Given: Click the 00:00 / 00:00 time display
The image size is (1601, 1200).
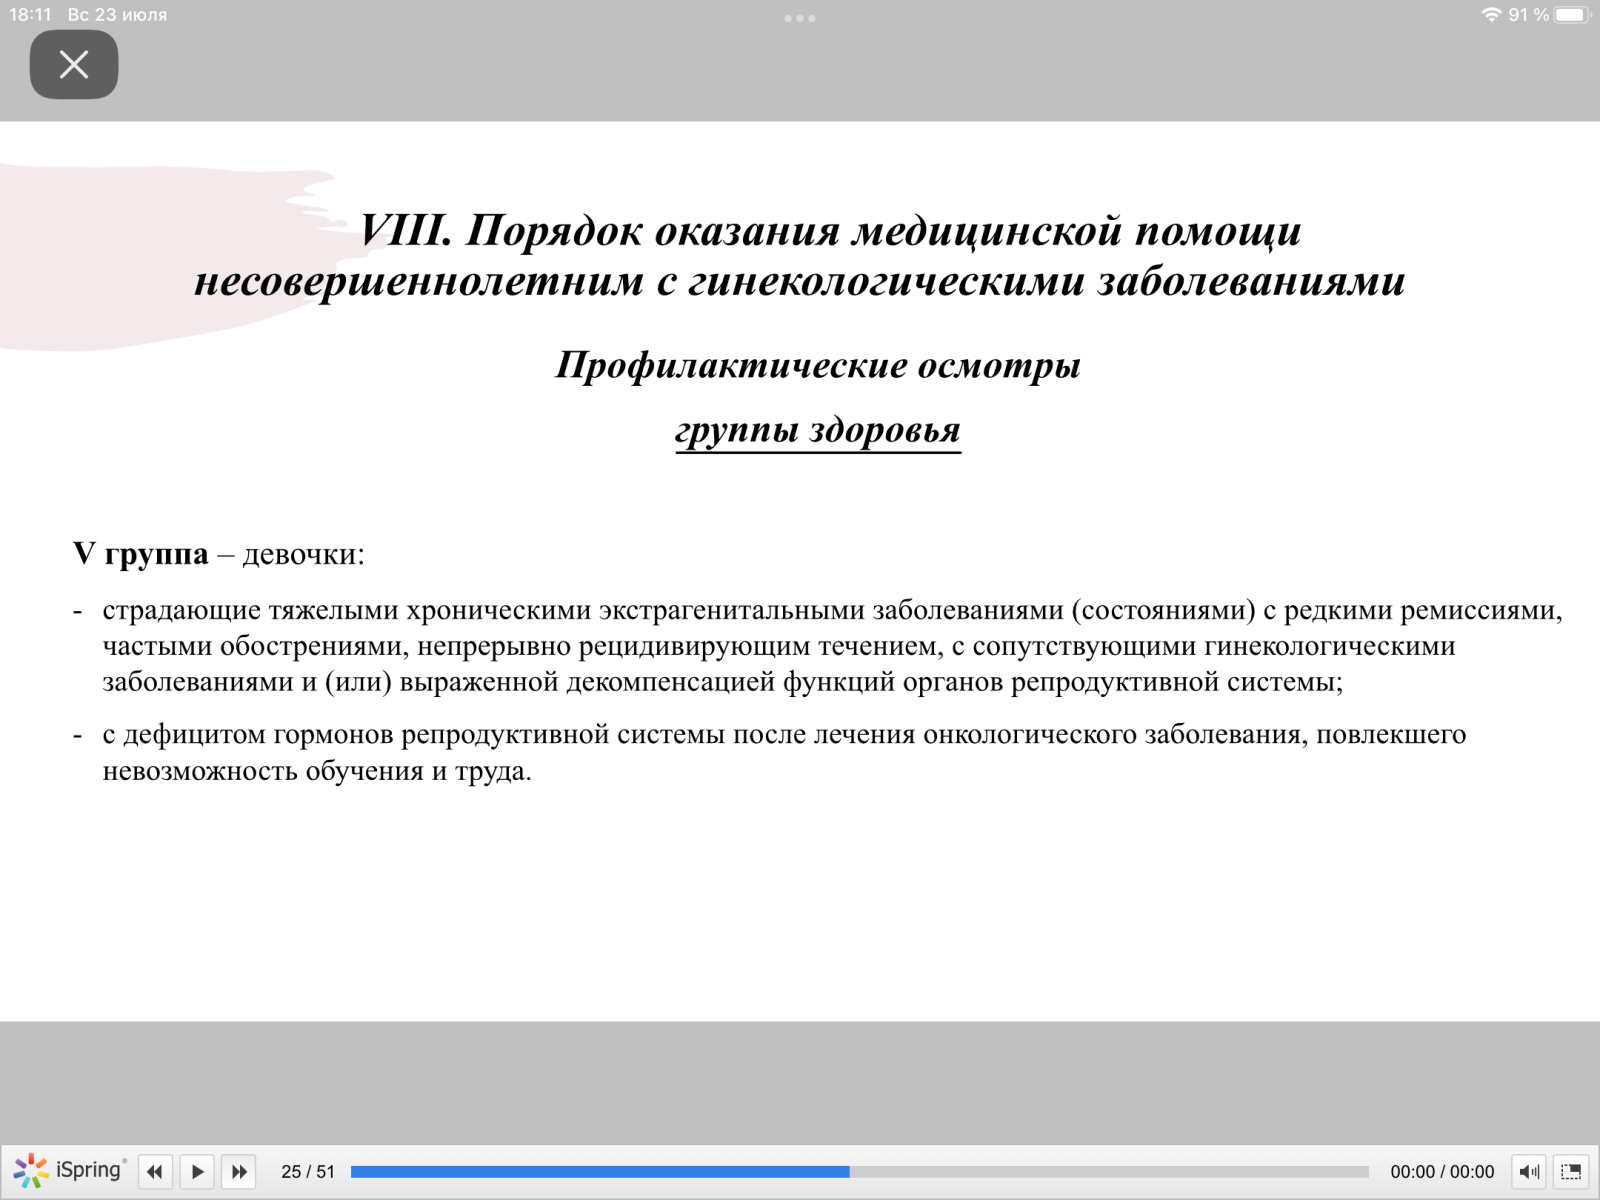Looking at the screenshot, I should (1442, 1172).
